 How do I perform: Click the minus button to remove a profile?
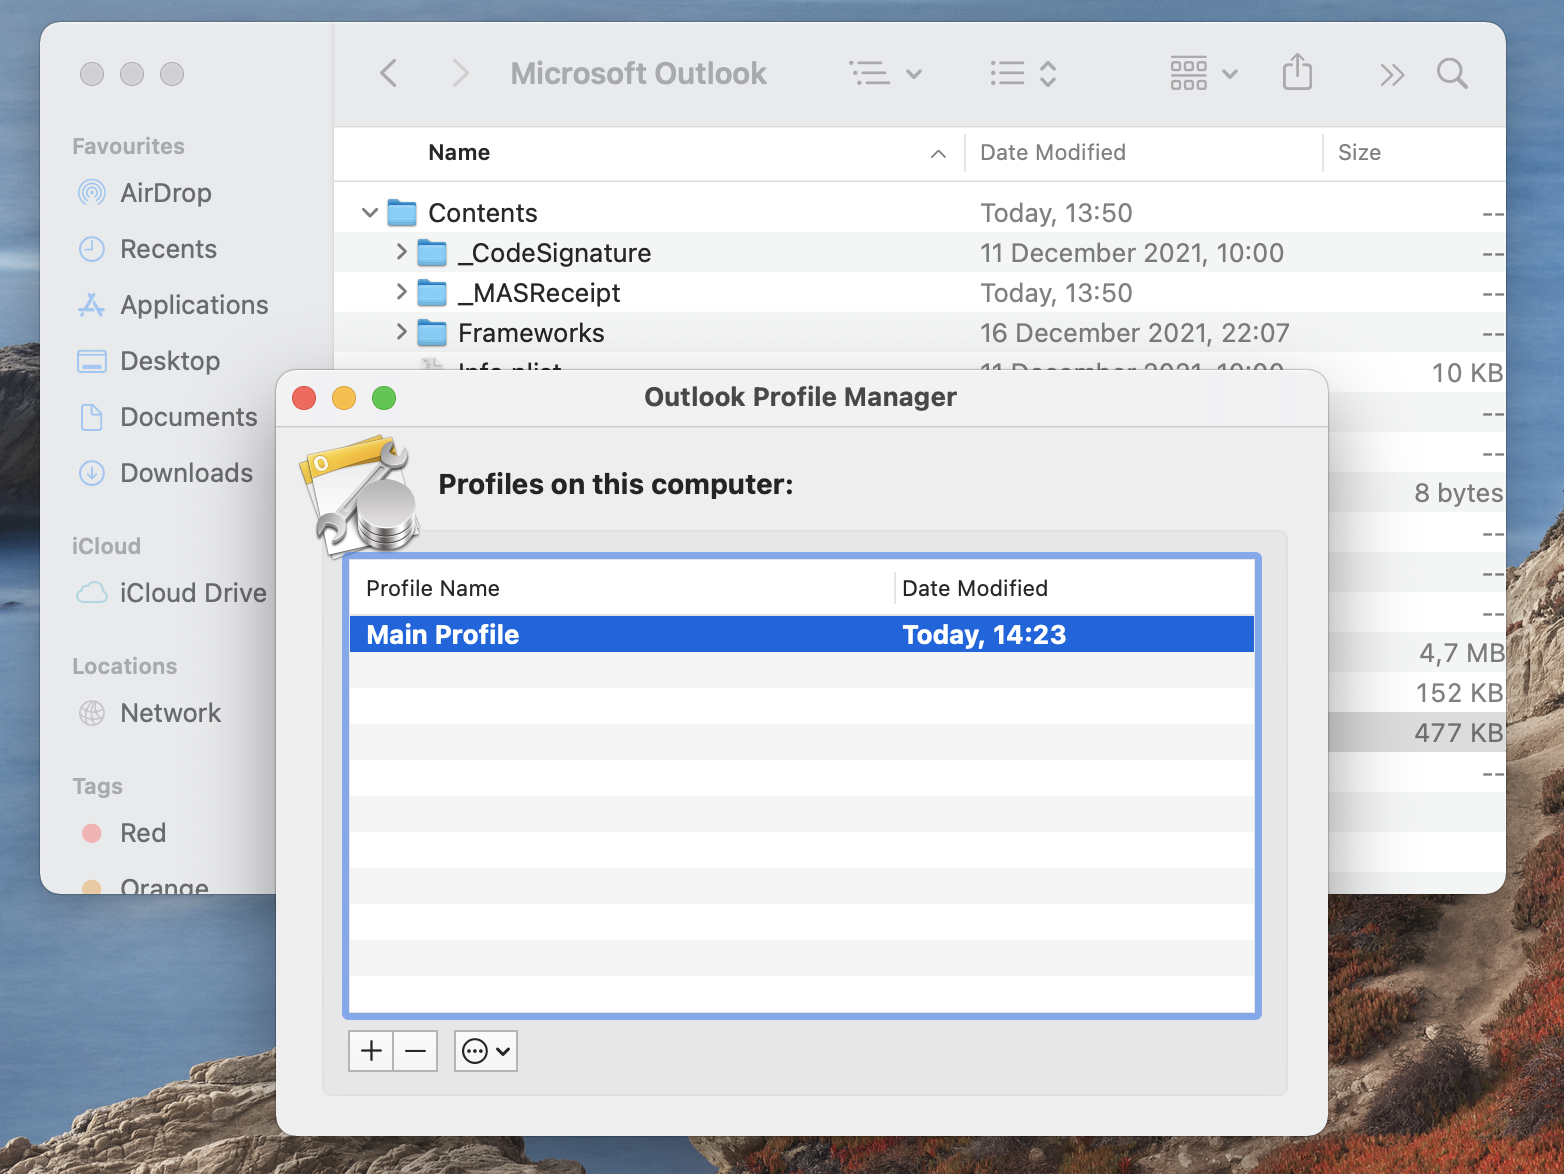point(415,1050)
